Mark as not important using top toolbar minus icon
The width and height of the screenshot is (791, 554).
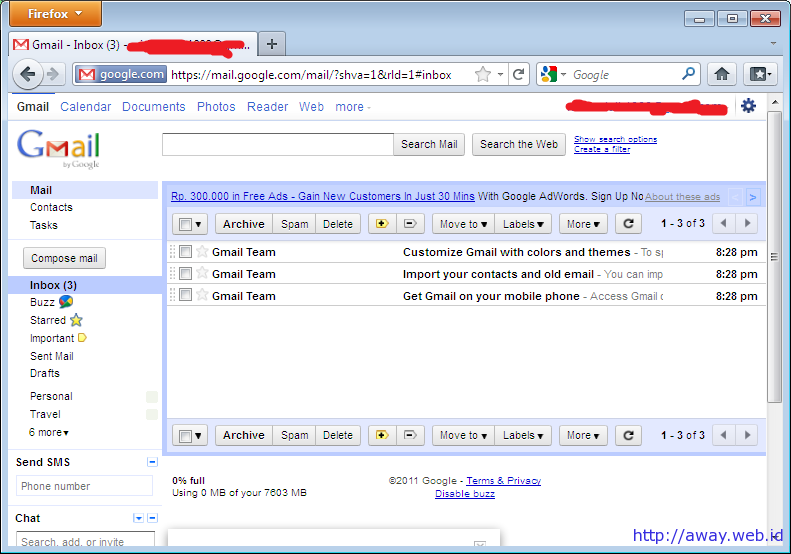tap(410, 224)
